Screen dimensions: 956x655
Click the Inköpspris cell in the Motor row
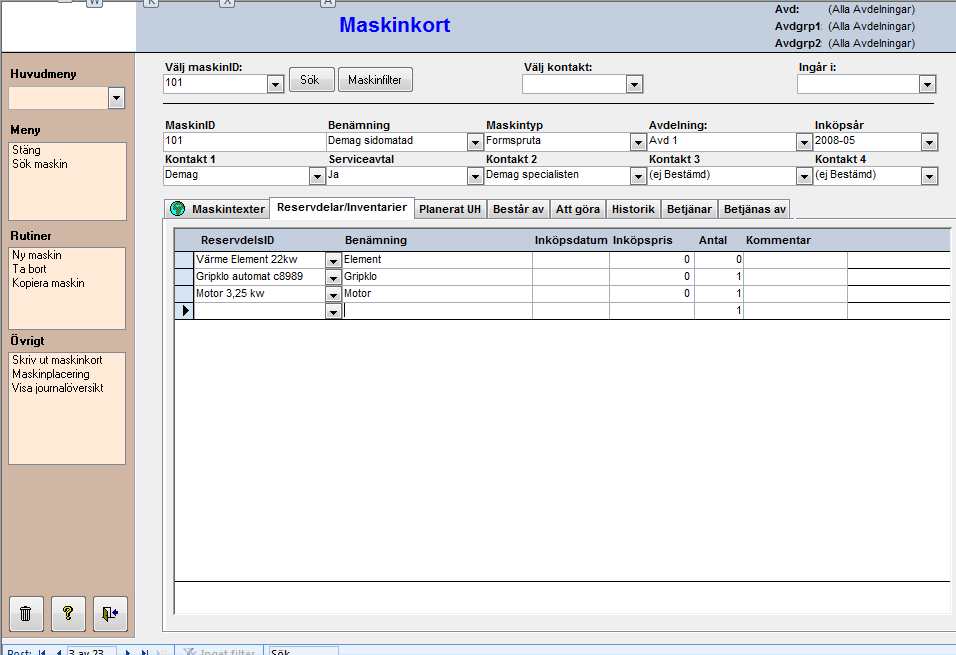click(651, 294)
